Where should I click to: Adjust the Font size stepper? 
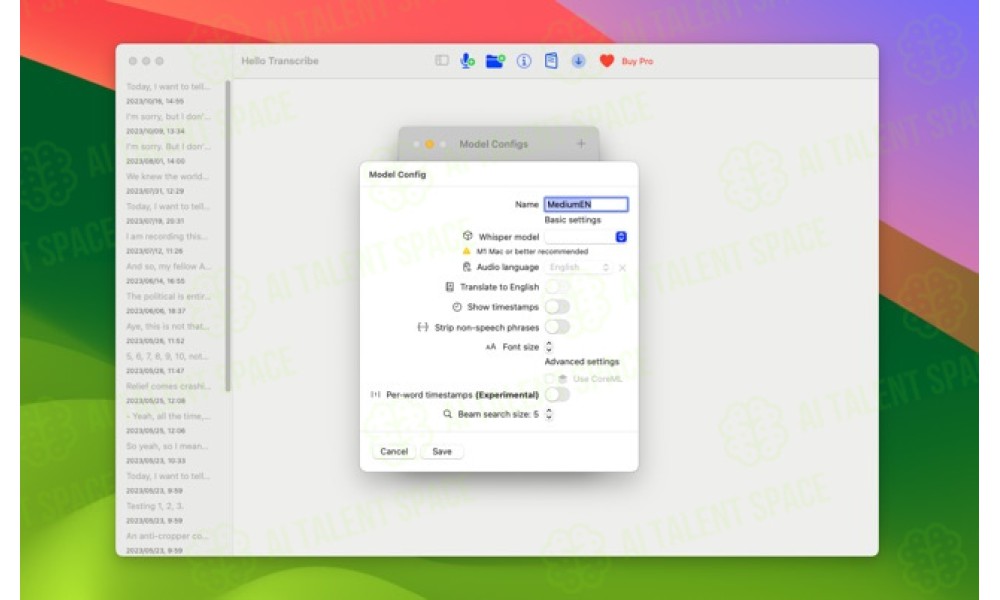pos(549,347)
